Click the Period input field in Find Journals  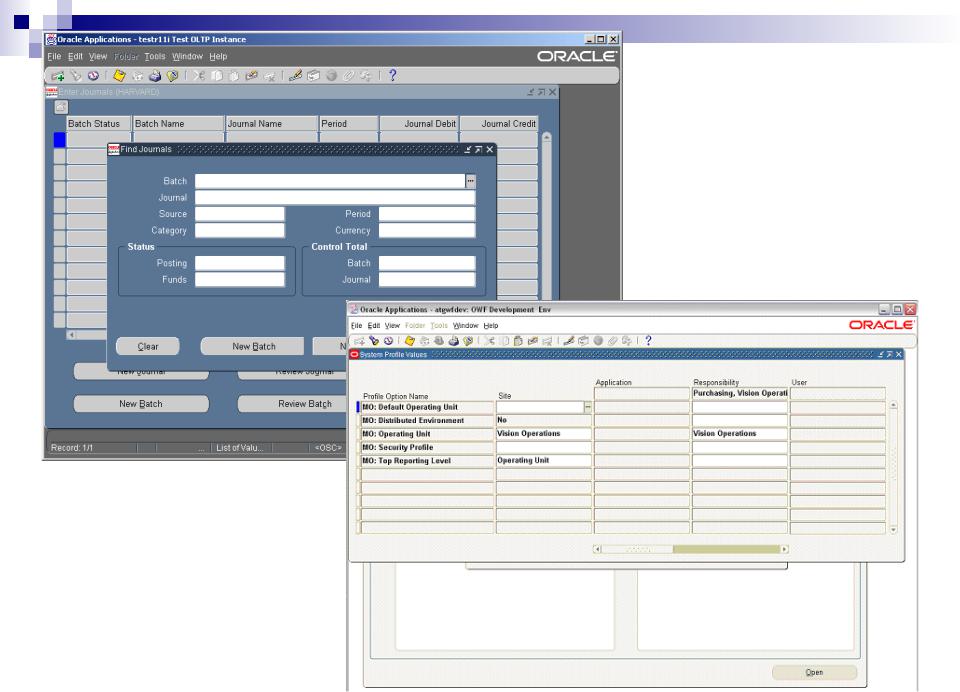pos(427,214)
